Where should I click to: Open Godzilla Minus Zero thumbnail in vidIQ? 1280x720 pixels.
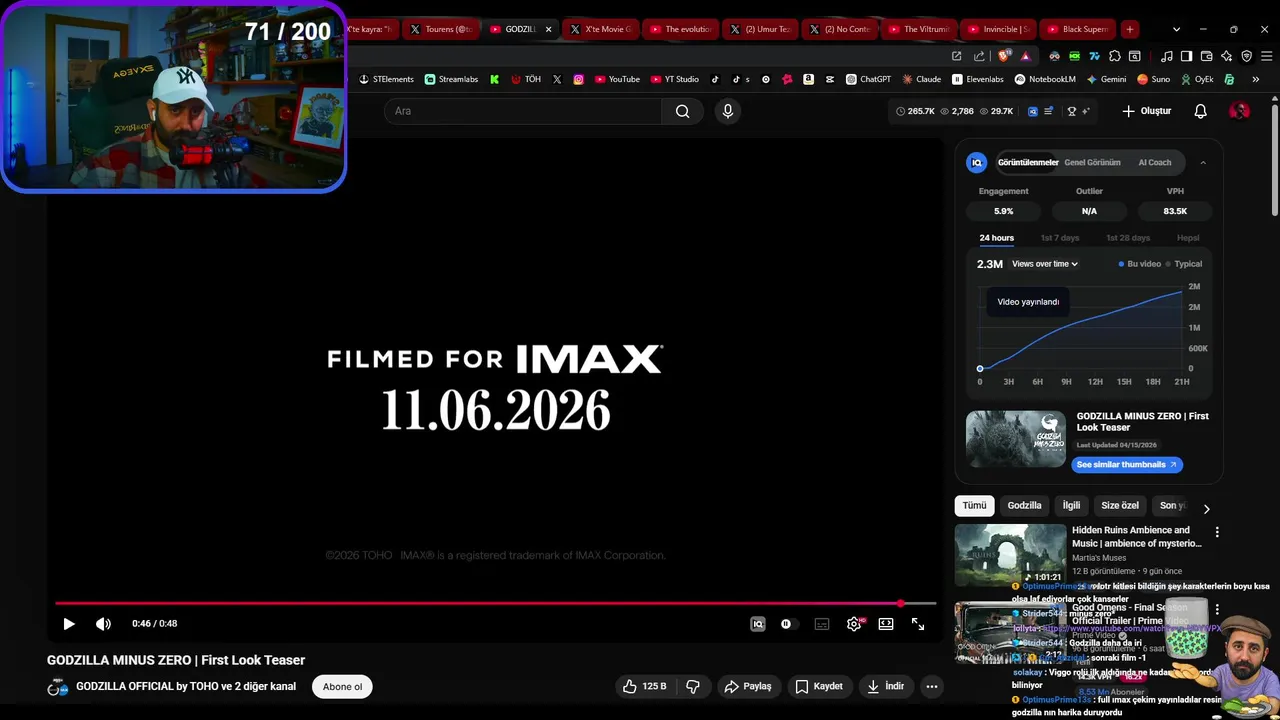(1016, 439)
